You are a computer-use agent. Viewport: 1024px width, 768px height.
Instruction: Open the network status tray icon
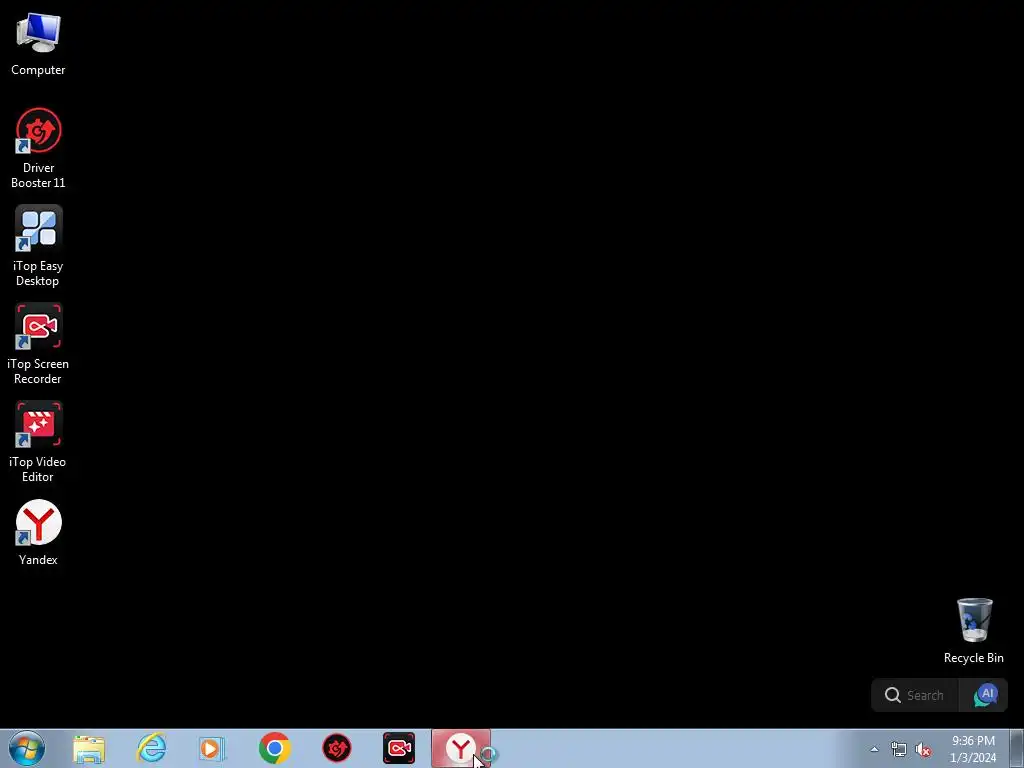[x=899, y=749]
